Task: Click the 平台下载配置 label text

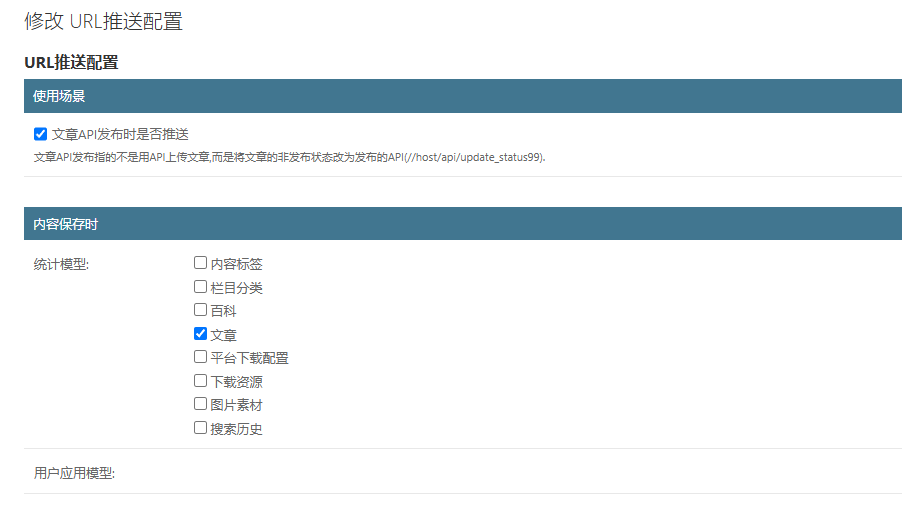Action: coord(249,358)
